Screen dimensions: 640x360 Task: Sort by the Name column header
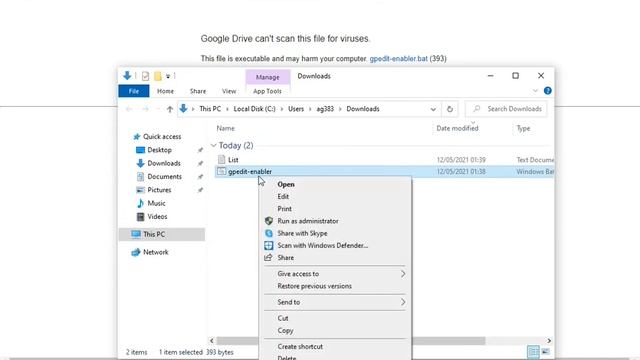226,128
